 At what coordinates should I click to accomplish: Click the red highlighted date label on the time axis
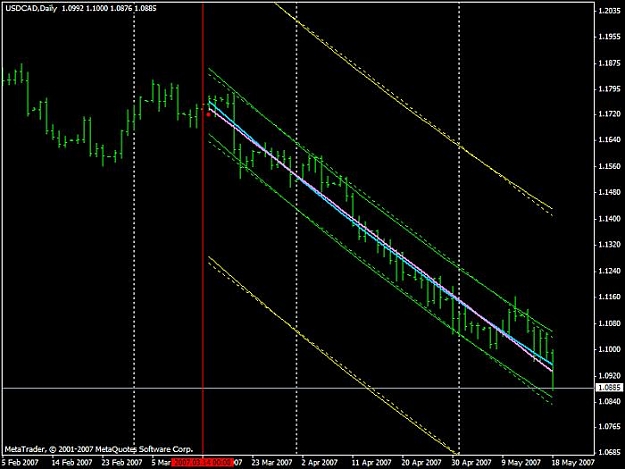click(x=202, y=463)
